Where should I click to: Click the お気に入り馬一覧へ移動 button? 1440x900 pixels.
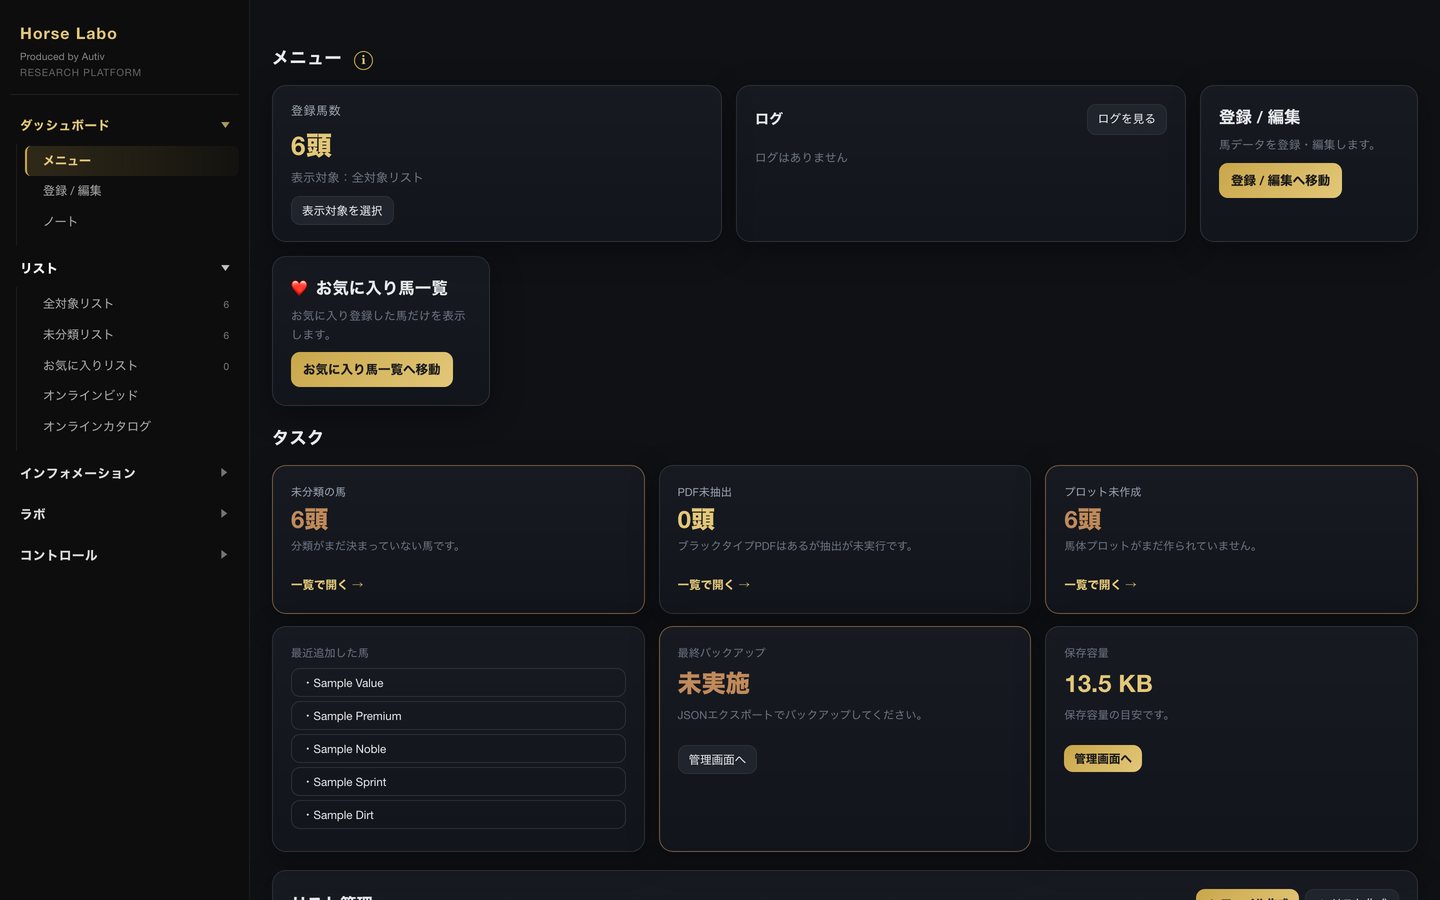click(x=372, y=369)
